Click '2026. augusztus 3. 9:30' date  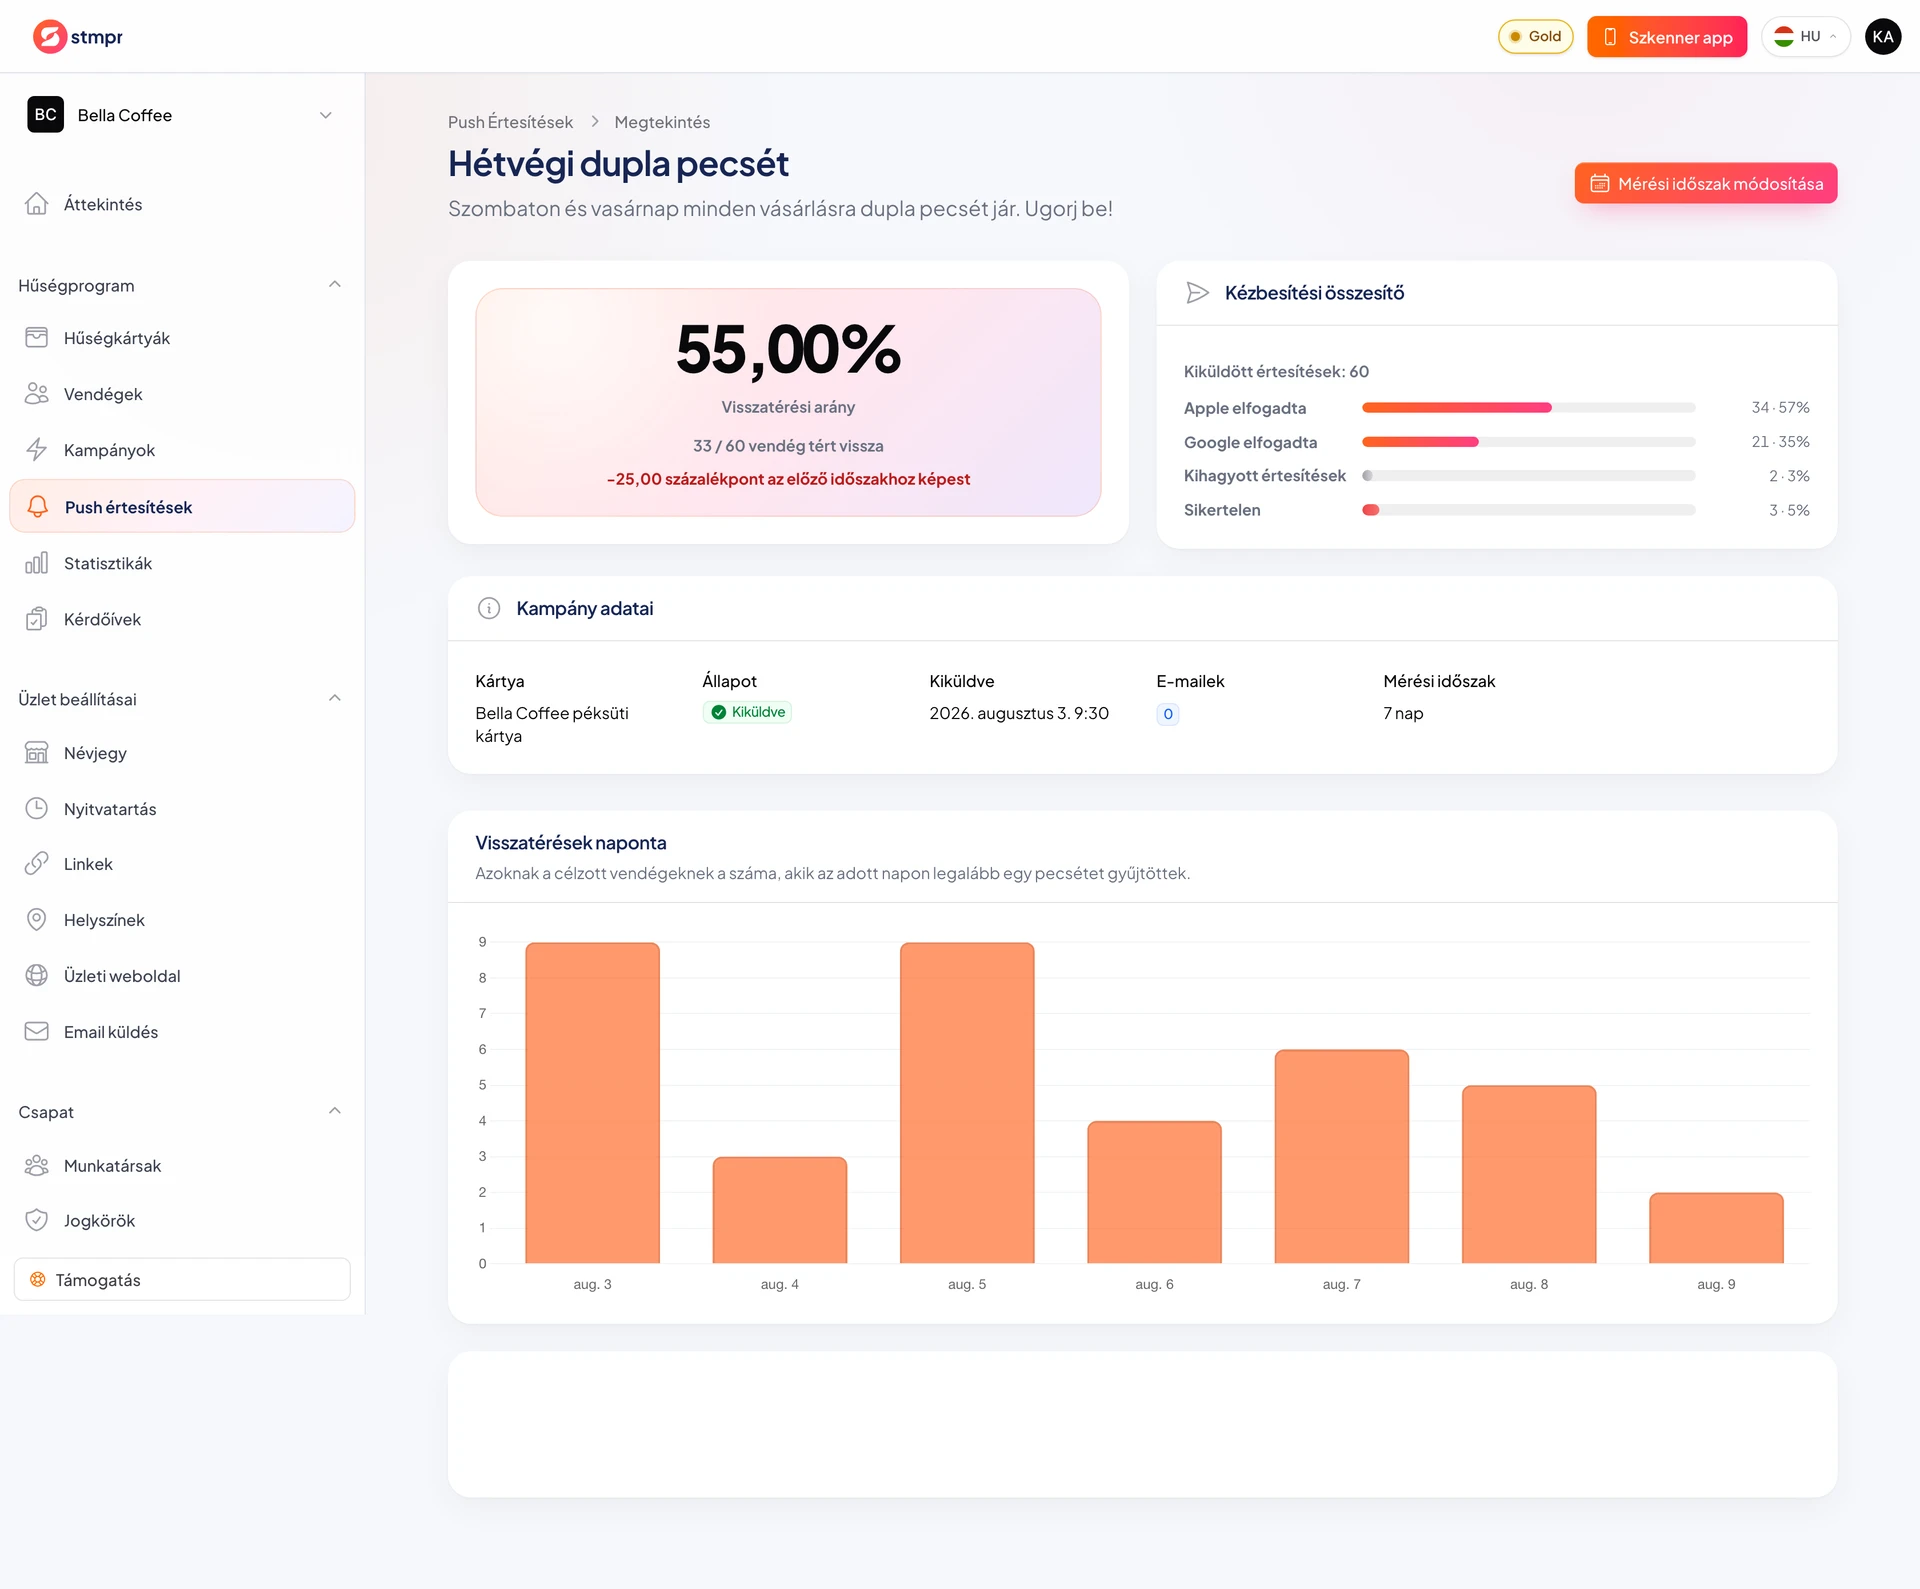pos(1019,713)
